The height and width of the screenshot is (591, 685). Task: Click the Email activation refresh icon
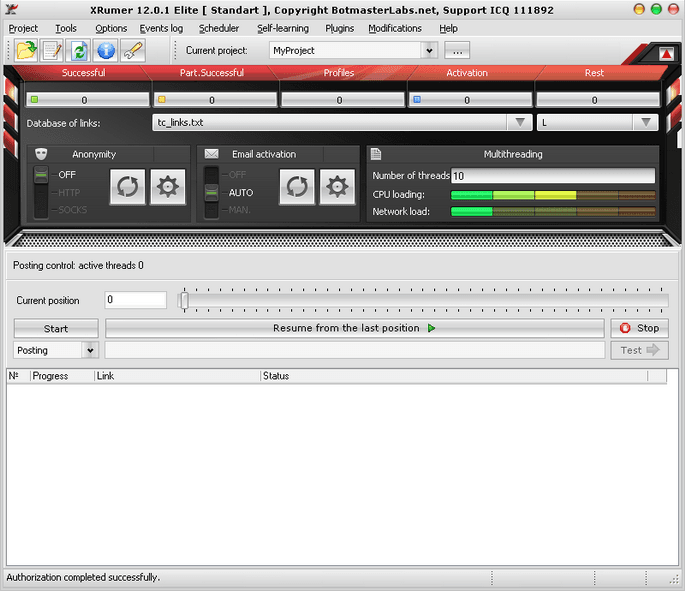coord(296,187)
